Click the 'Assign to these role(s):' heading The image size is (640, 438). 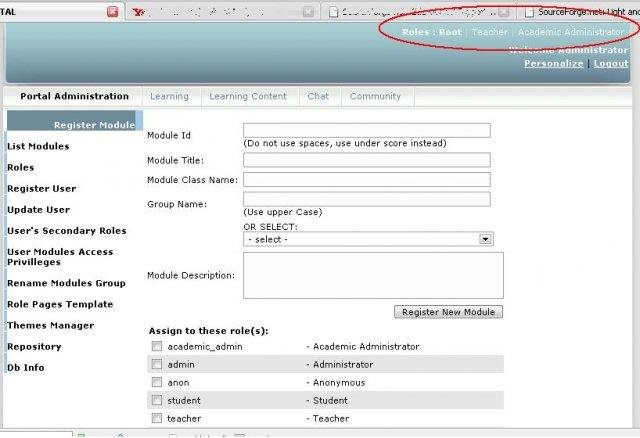click(x=209, y=331)
